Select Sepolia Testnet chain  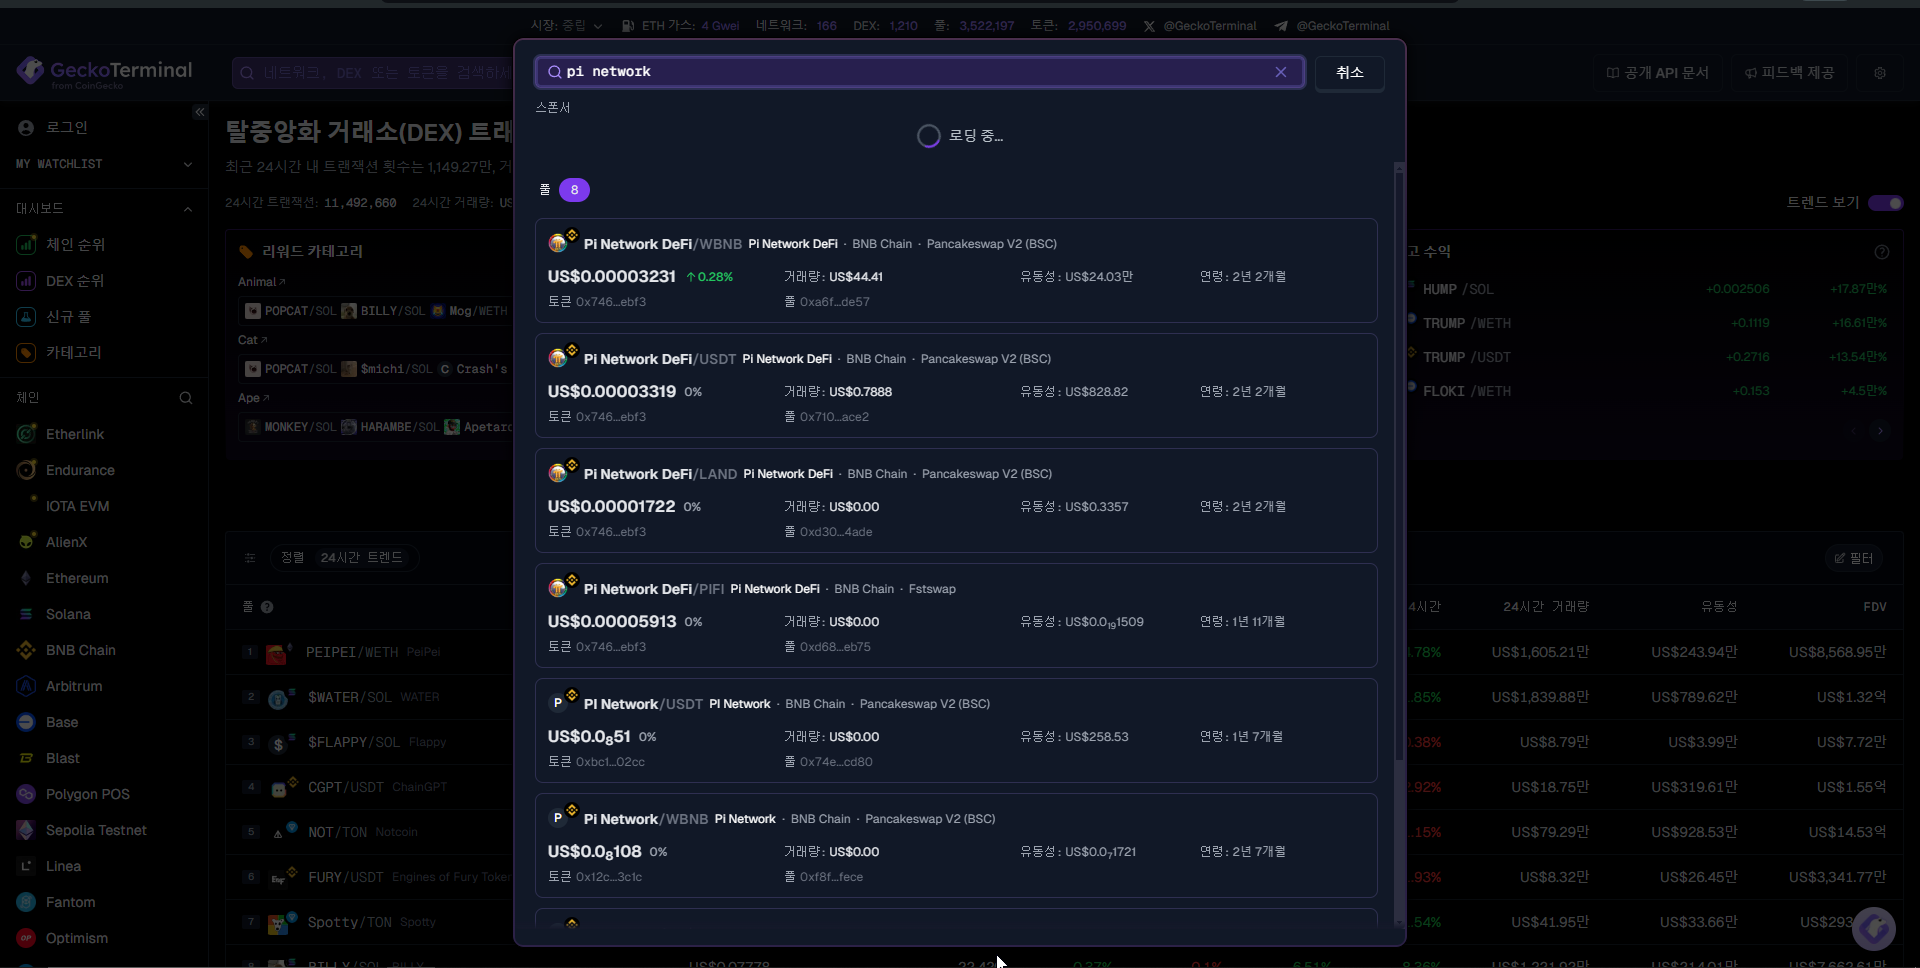(x=83, y=830)
